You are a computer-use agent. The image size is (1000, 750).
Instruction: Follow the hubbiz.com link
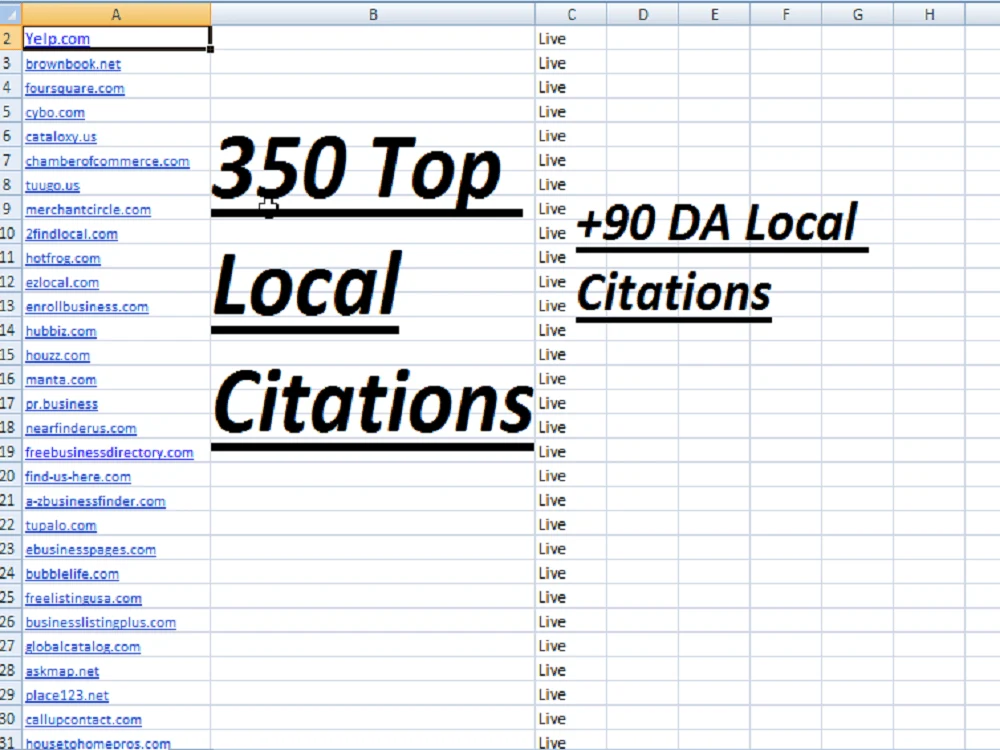(61, 332)
